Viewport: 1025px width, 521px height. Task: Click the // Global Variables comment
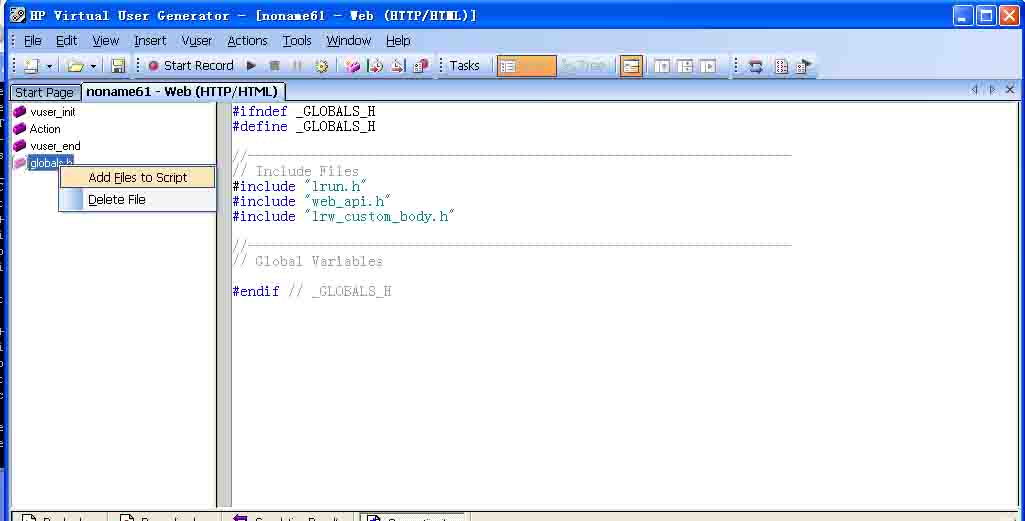[308, 261]
